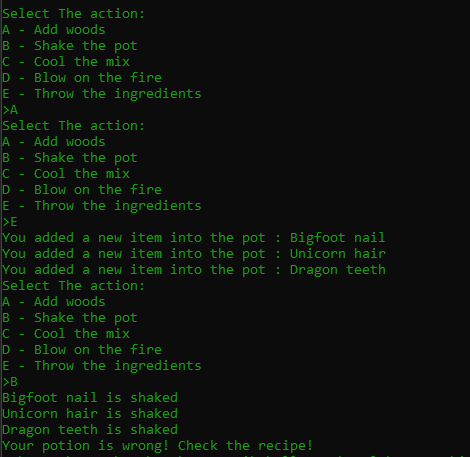This screenshot has height=457, width=470.
Task: Click "Throw the ingredients" directly above ">A"
Action: [118, 94]
